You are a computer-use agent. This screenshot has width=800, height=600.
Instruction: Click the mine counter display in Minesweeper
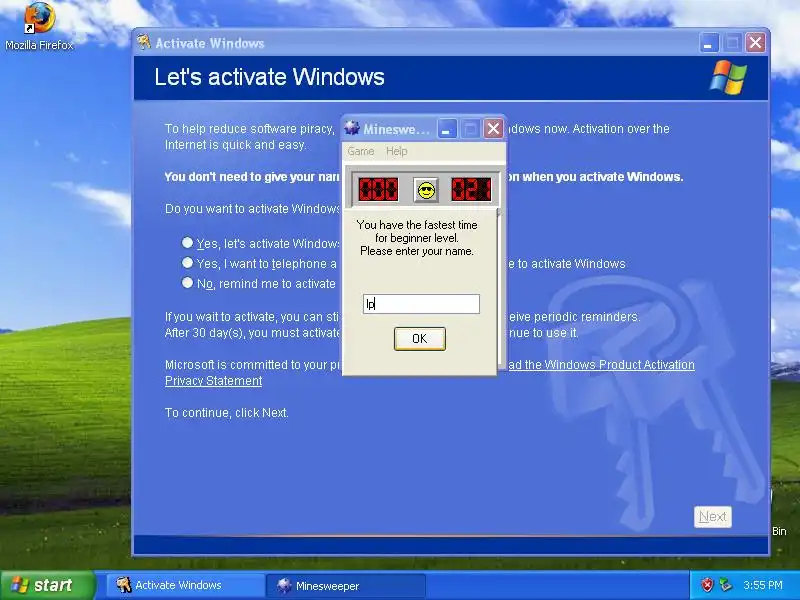click(378, 189)
